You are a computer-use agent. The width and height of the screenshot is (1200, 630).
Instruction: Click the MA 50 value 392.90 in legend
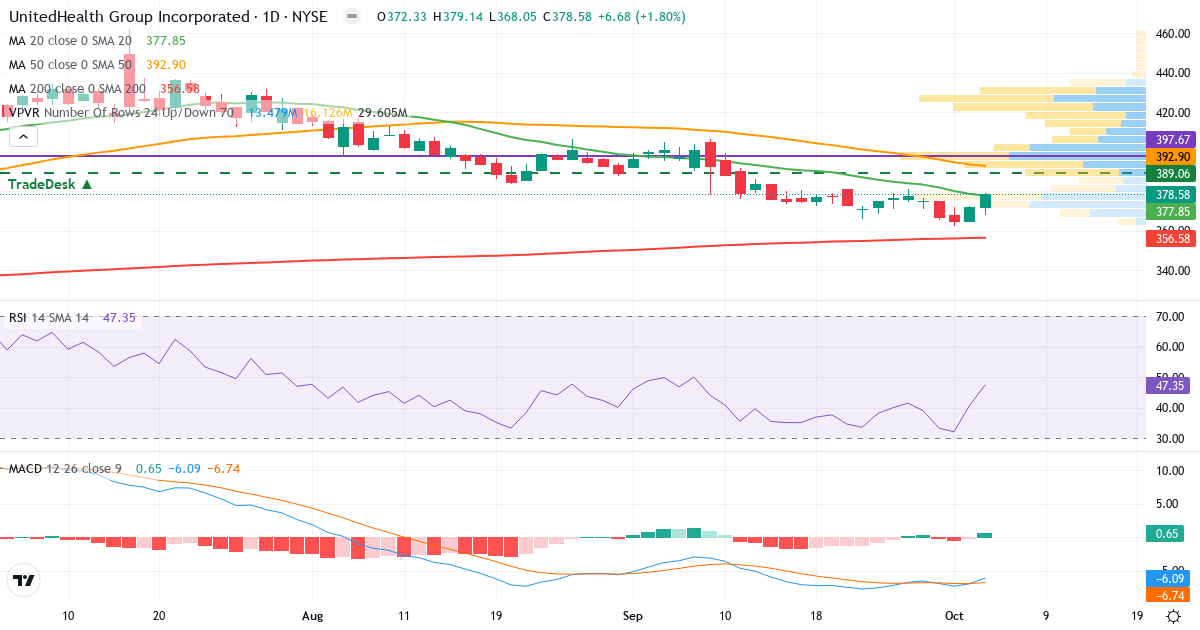(165, 65)
